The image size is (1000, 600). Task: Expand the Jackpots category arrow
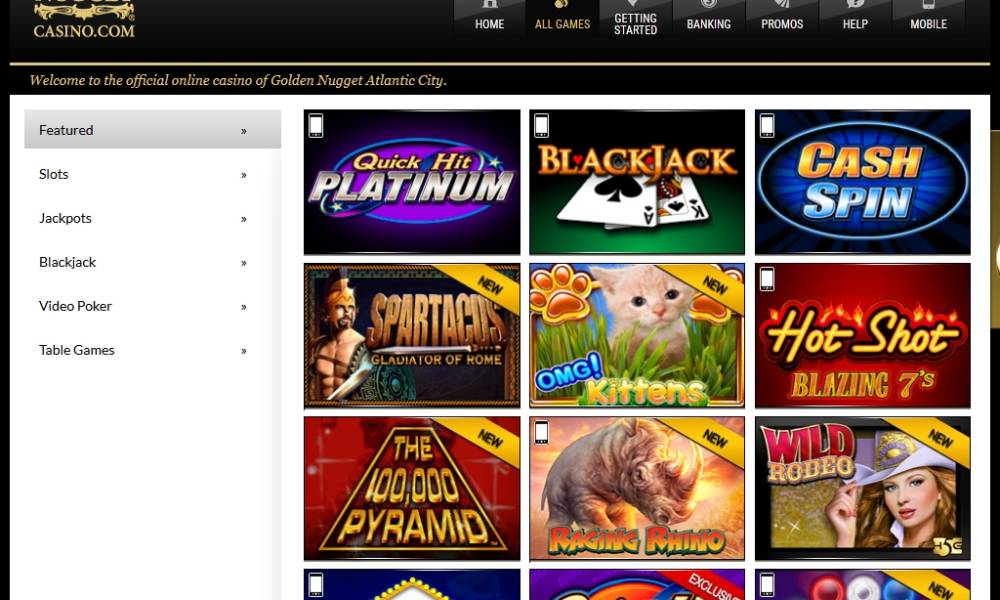coord(244,219)
